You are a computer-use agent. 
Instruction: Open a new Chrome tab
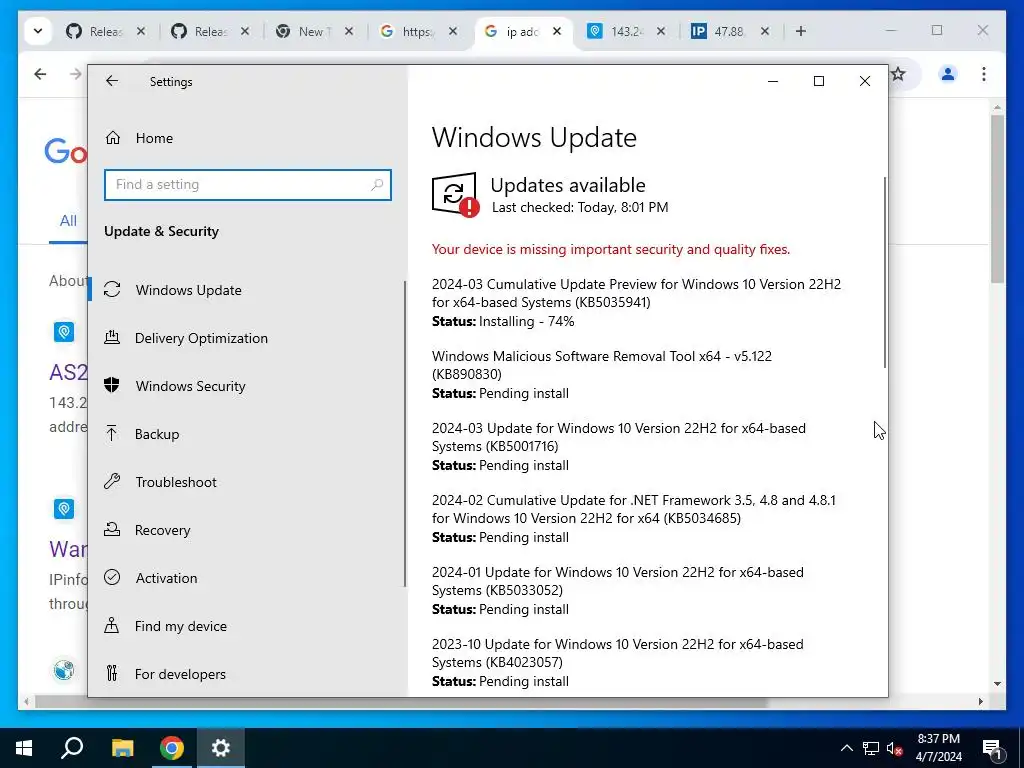[801, 31]
